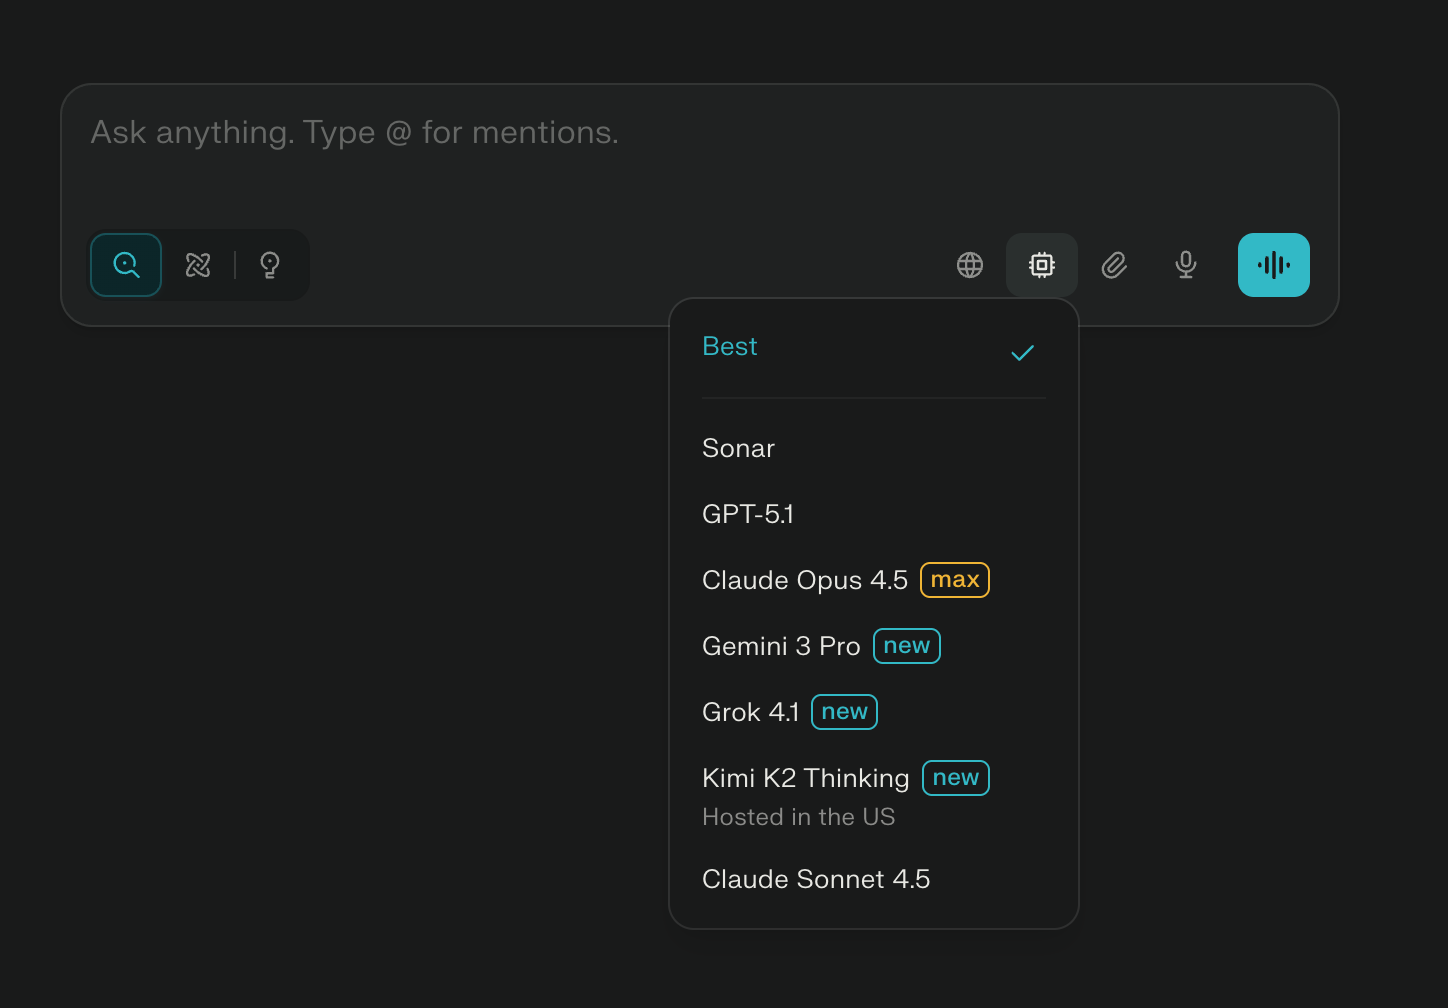Click the 'new' badge beside Kimi K2 Thinking
This screenshot has height=1008, width=1448.
tap(956, 778)
